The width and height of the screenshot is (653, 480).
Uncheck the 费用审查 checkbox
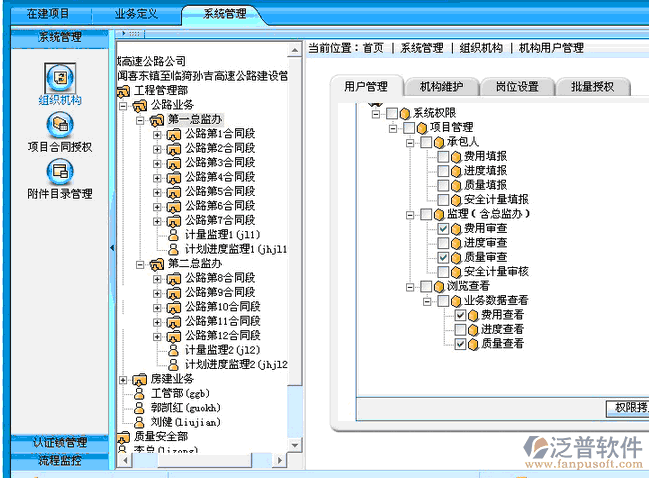(443, 229)
